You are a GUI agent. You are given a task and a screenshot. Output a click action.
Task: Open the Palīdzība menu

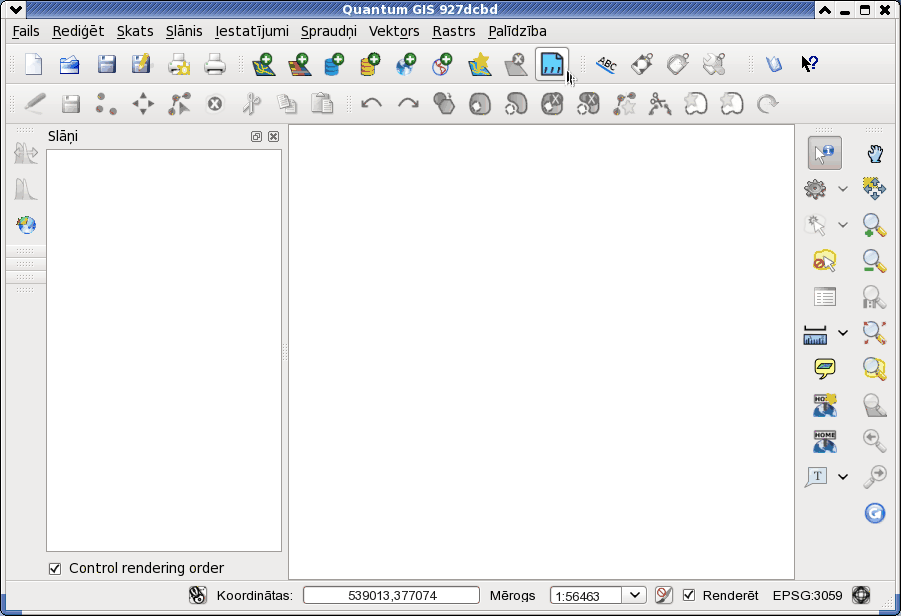click(517, 31)
